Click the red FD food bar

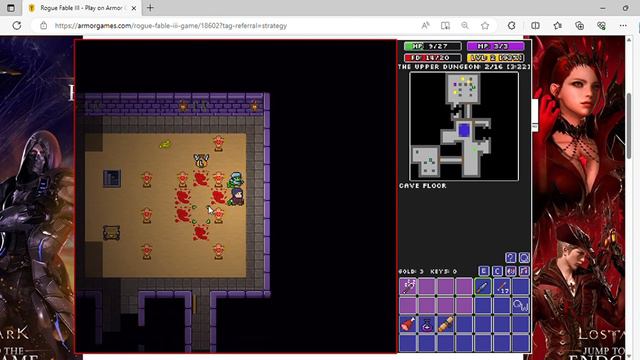(x=433, y=58)
